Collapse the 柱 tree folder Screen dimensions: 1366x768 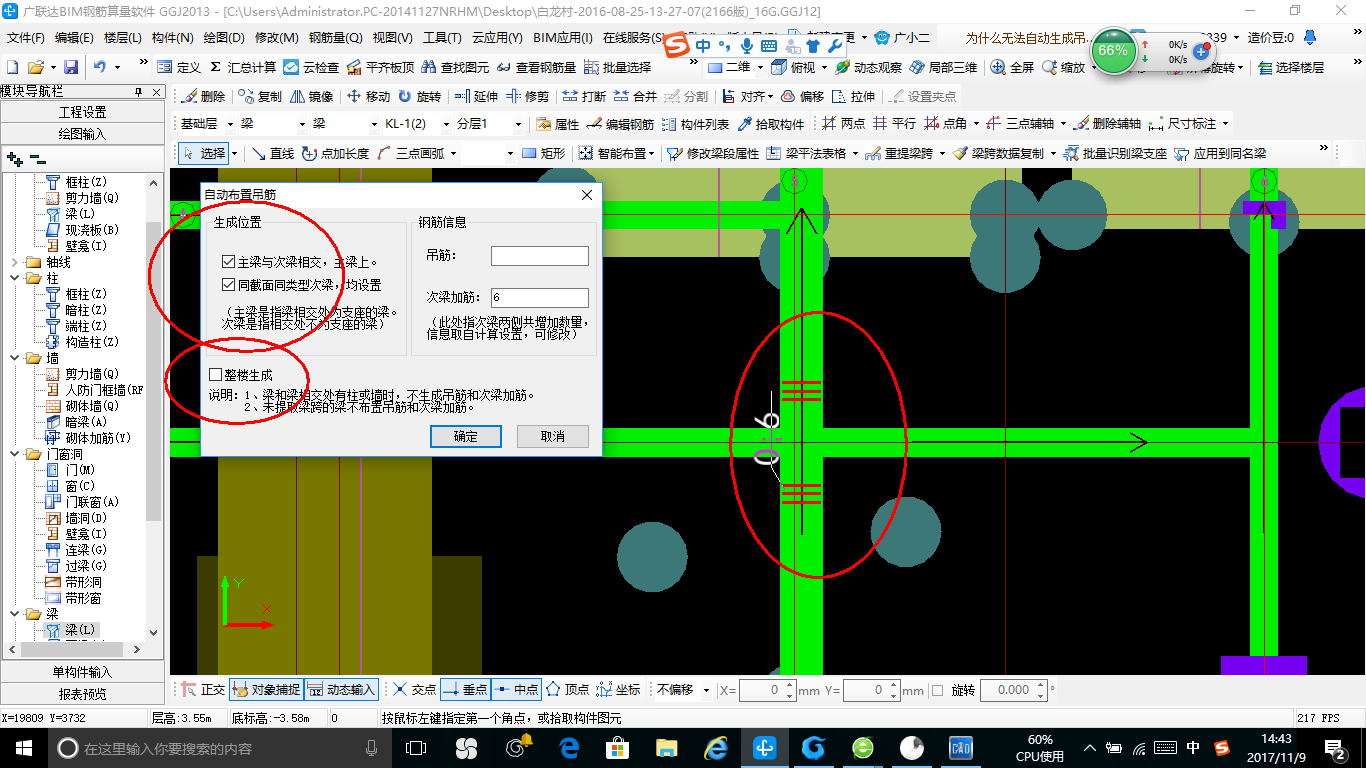(14, 278)
